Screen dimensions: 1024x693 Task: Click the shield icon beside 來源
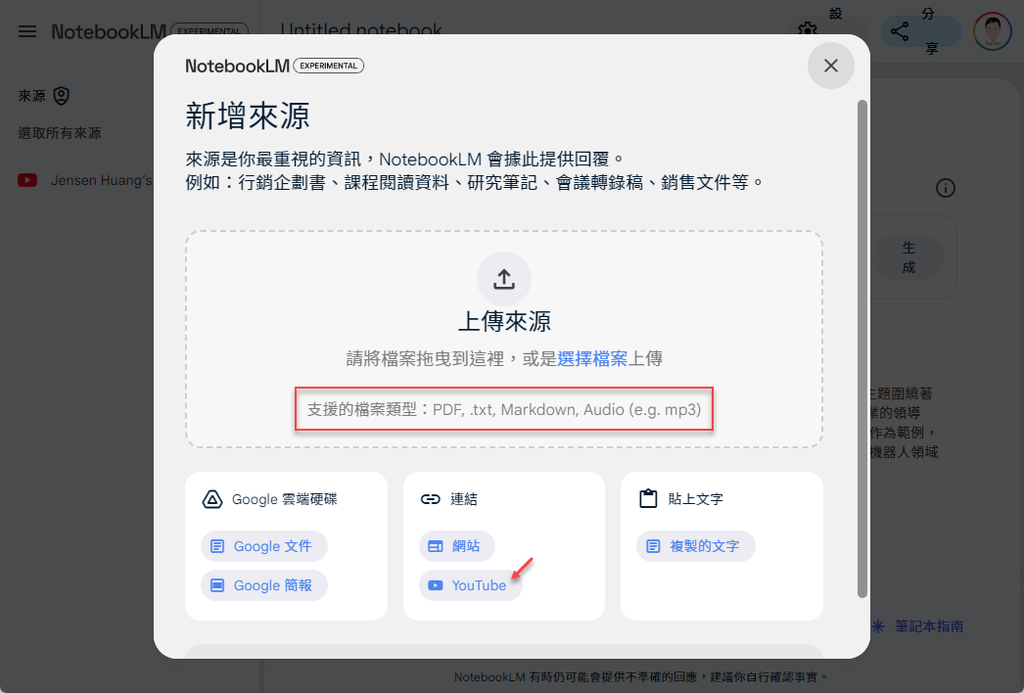pos(61,96)
